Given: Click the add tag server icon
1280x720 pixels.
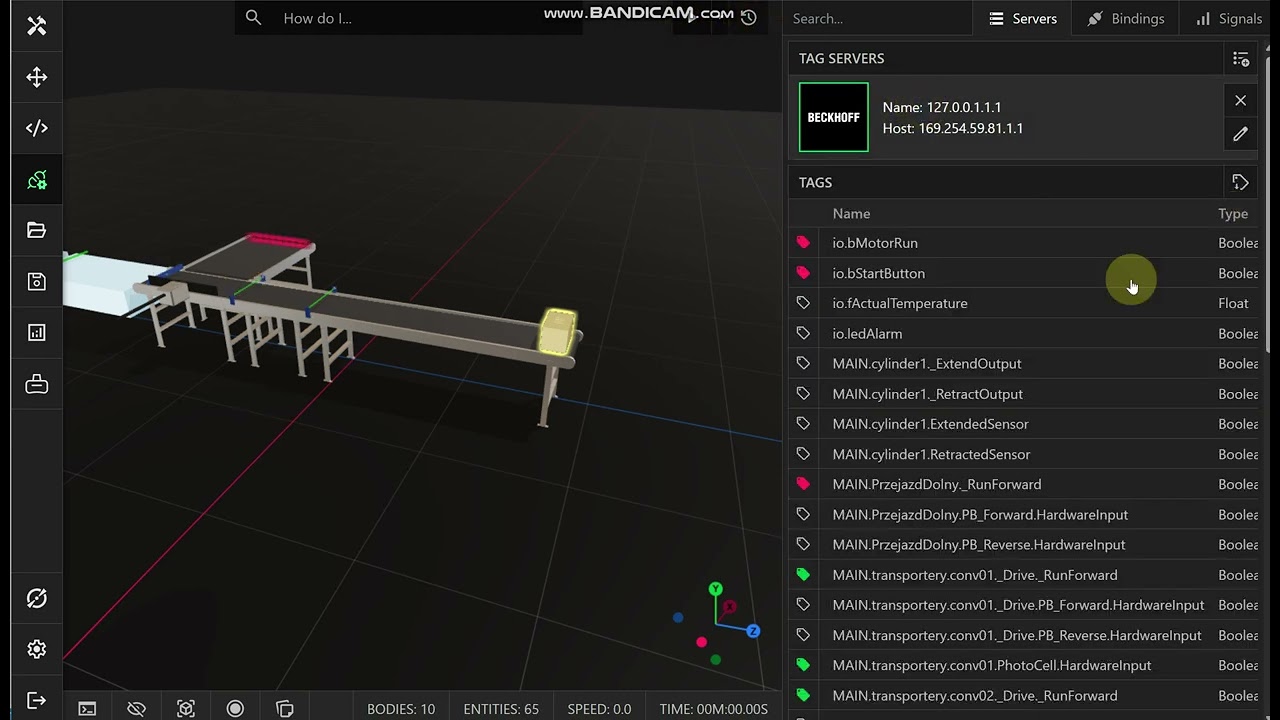Looking at the screenshot, I should [1240, 59].
